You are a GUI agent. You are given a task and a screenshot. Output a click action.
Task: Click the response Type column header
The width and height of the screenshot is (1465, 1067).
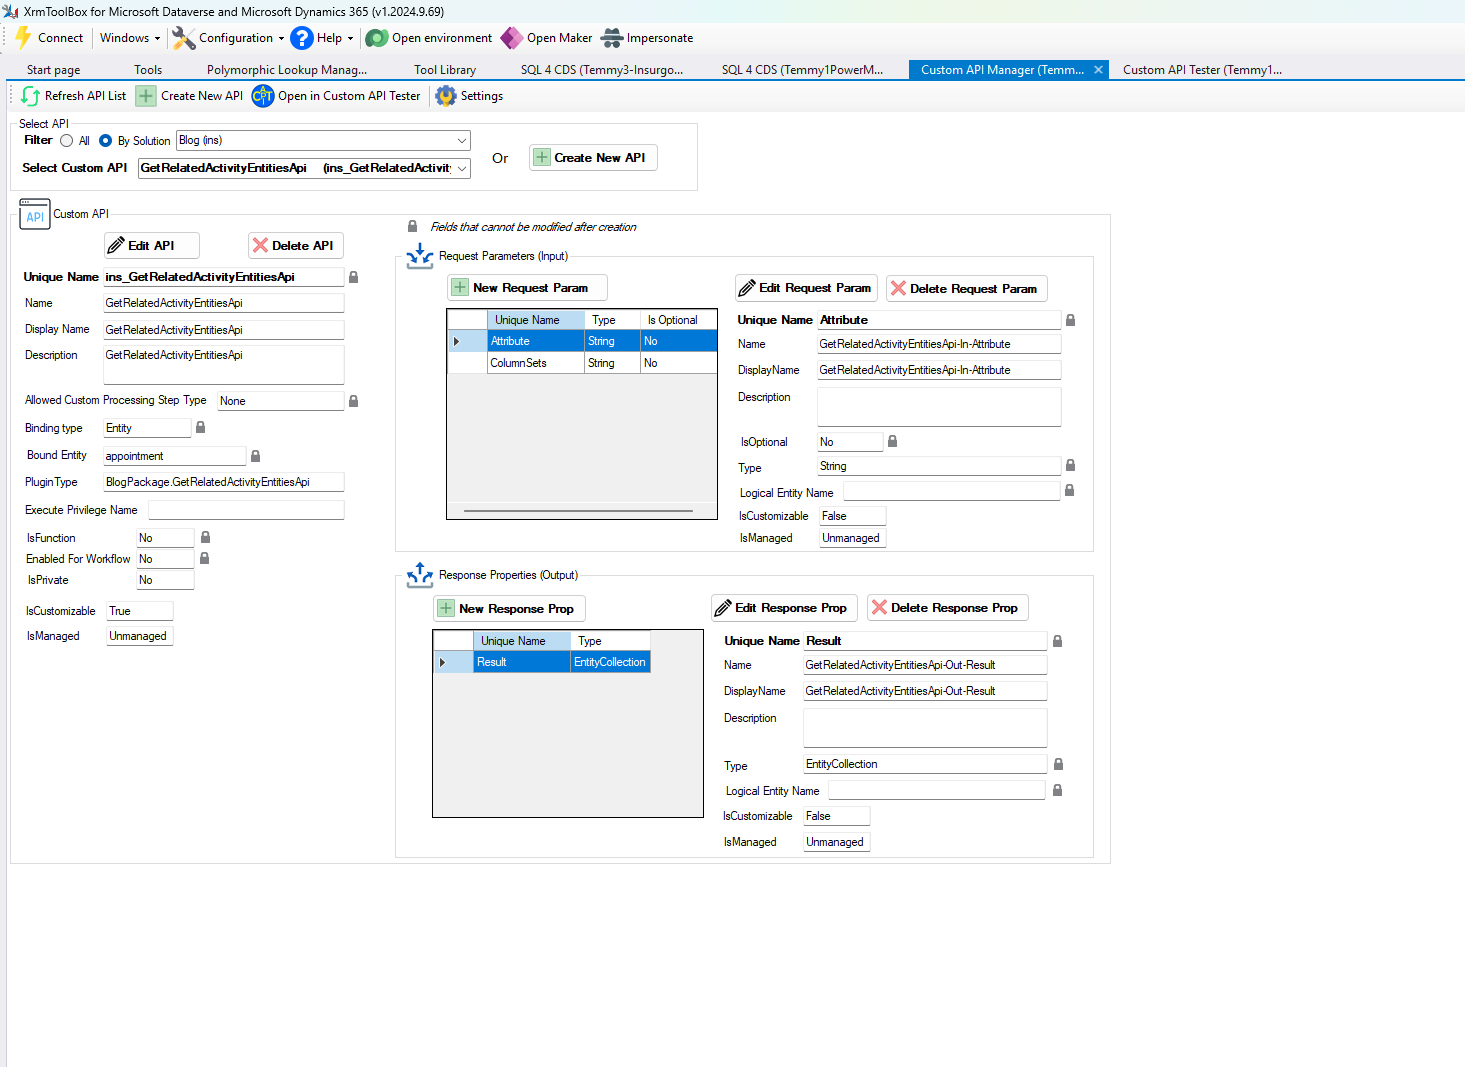[x=611, y=641]
